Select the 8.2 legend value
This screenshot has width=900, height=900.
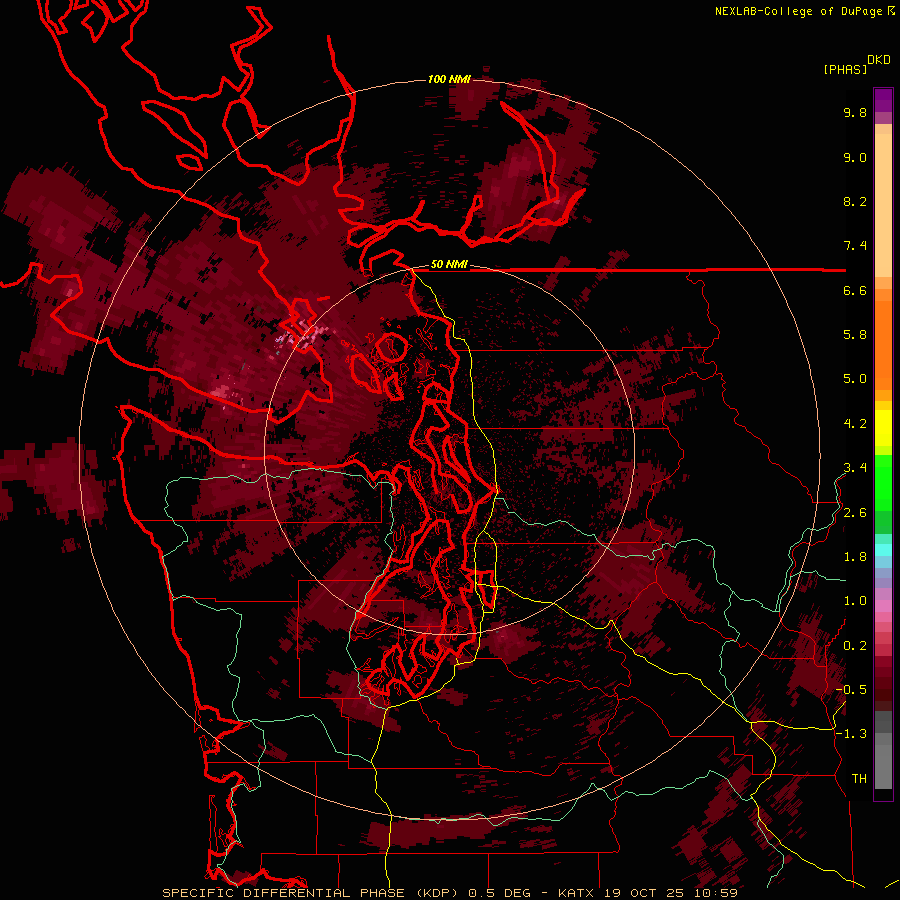pyautogui.click(x=855, y=201)
